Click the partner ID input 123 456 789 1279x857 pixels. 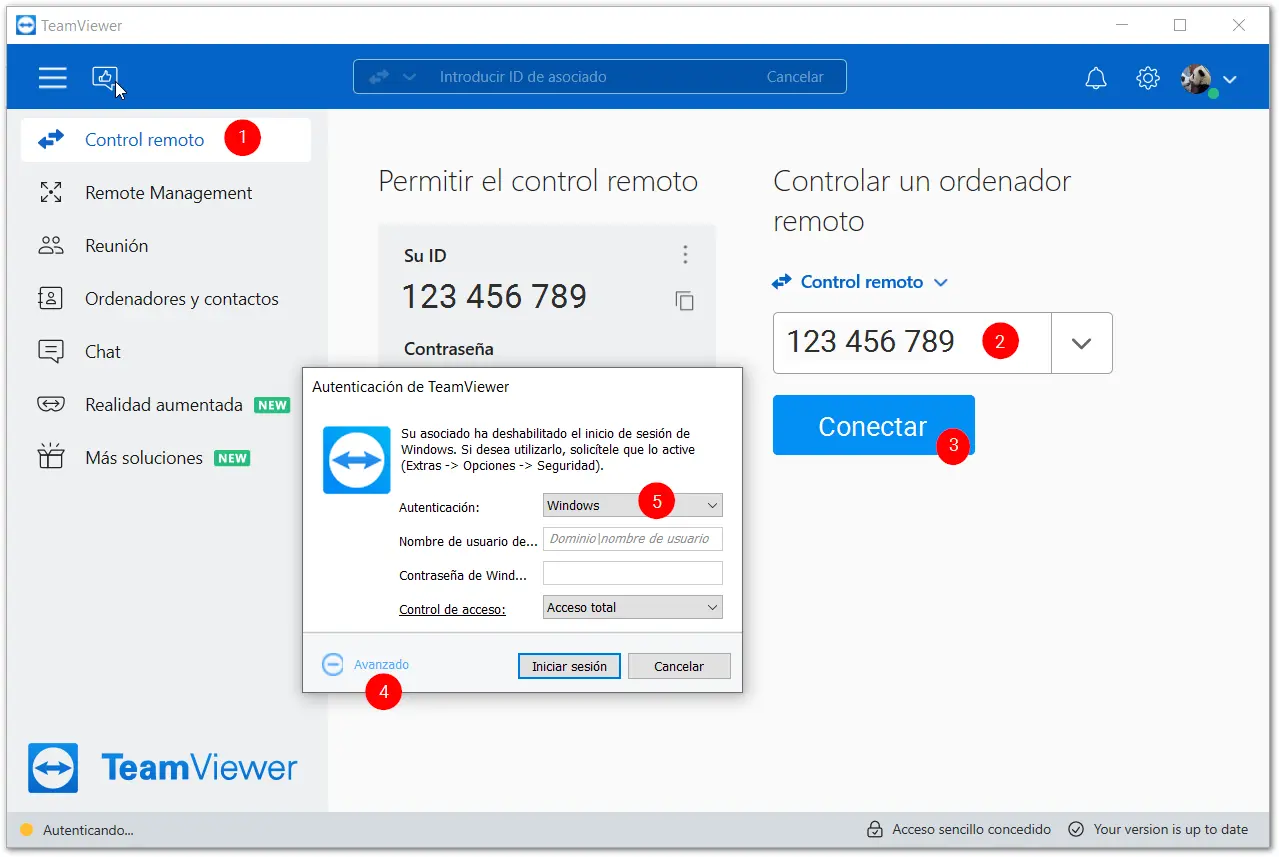(912, 343)
